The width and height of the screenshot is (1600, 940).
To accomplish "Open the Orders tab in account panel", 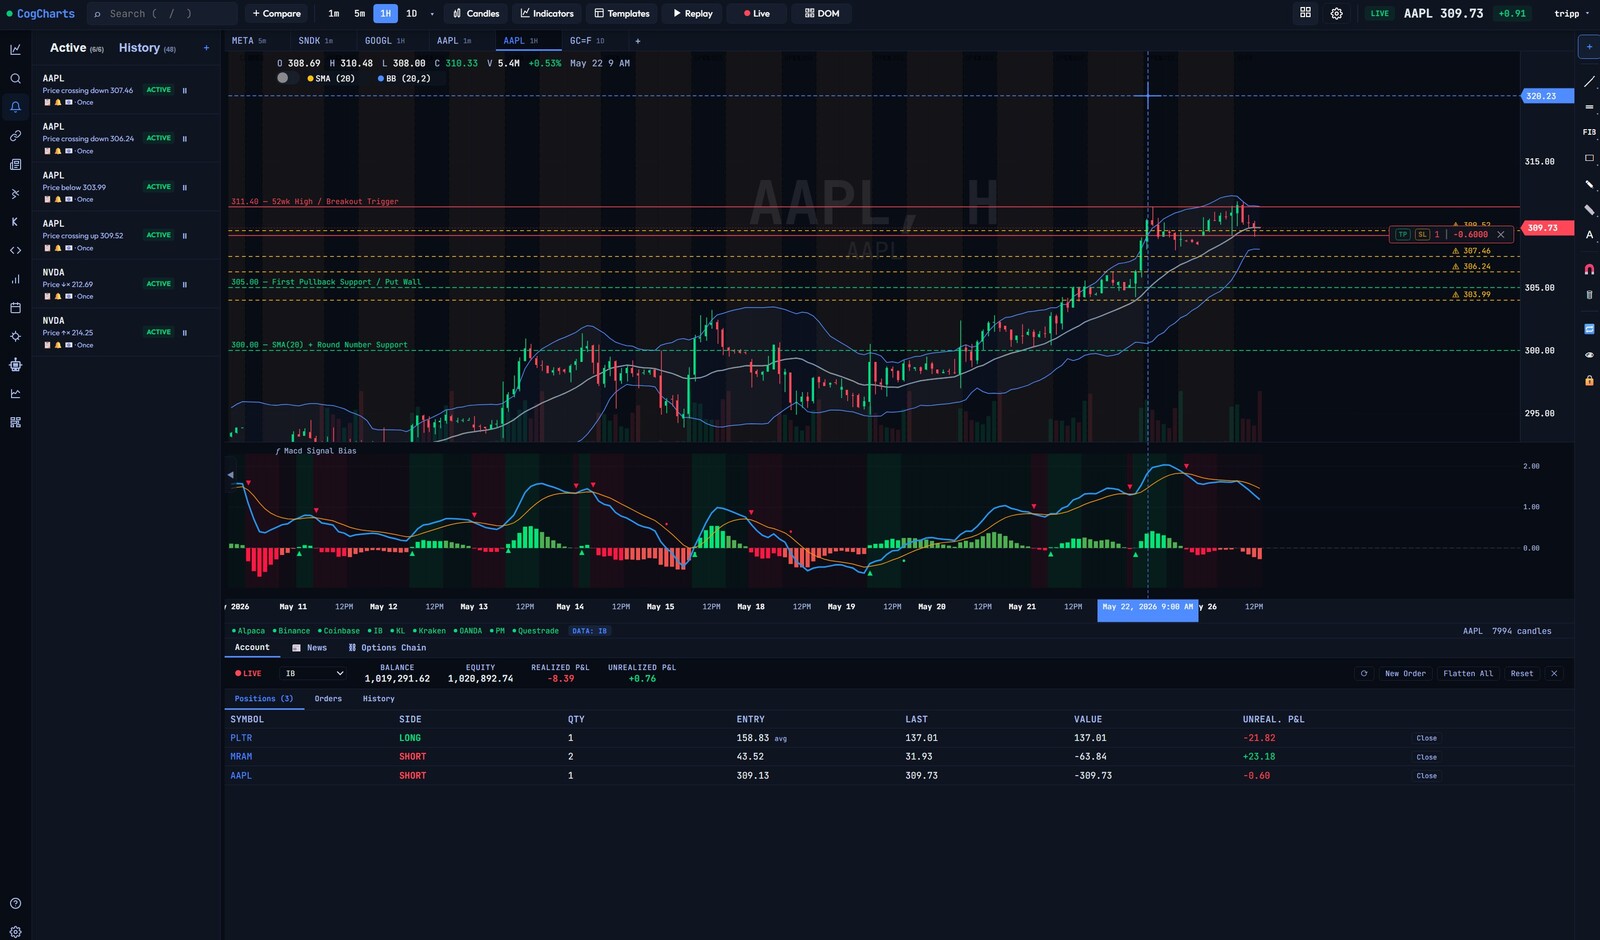I will point(328,699).
